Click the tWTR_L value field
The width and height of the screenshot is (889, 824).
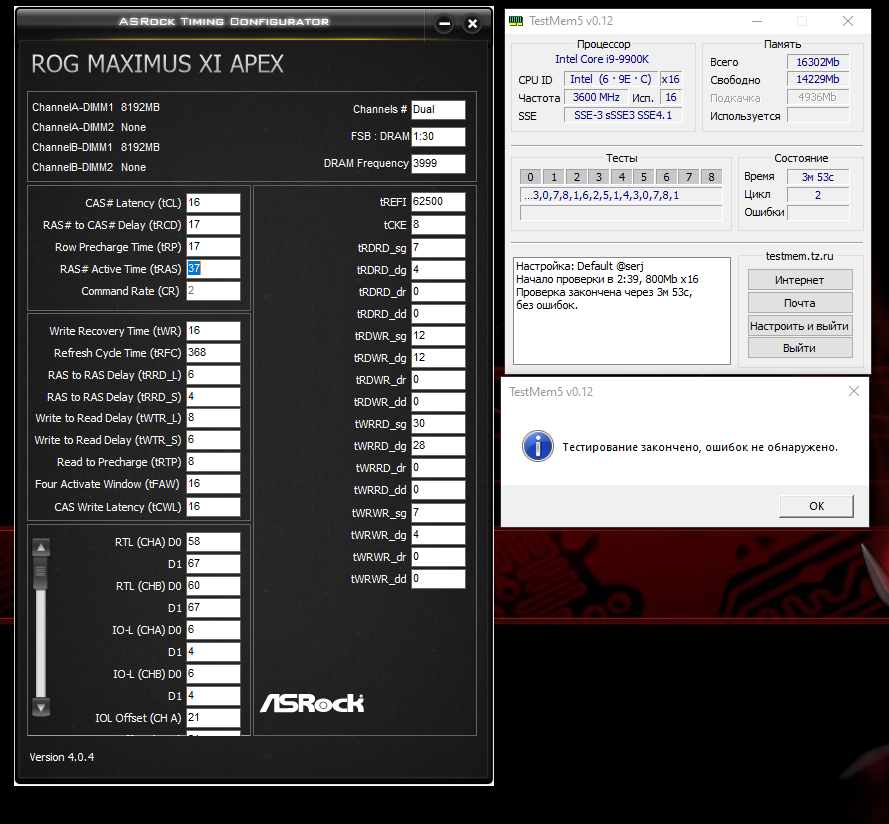213,418
